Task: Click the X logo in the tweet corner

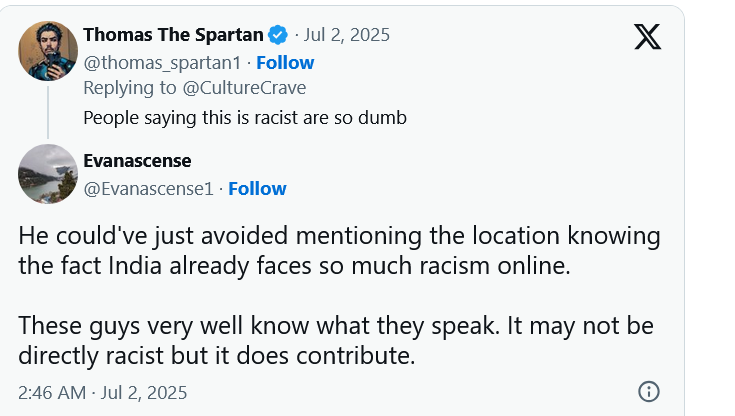Action: [x=647, y=37]
